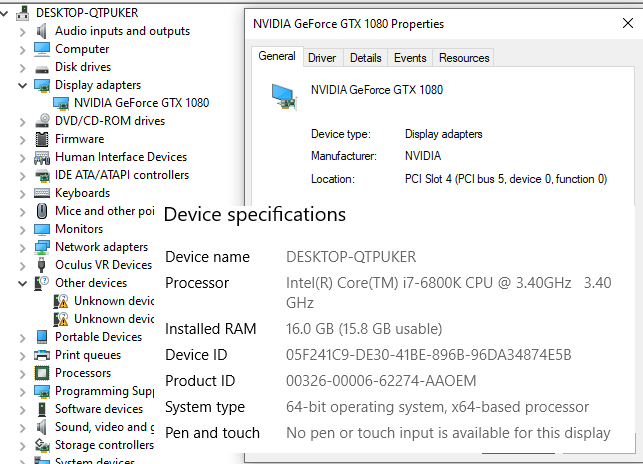Click the Oculus VR Devices USB icon
This screenshot has width=643, height=464.
point(41,265)
